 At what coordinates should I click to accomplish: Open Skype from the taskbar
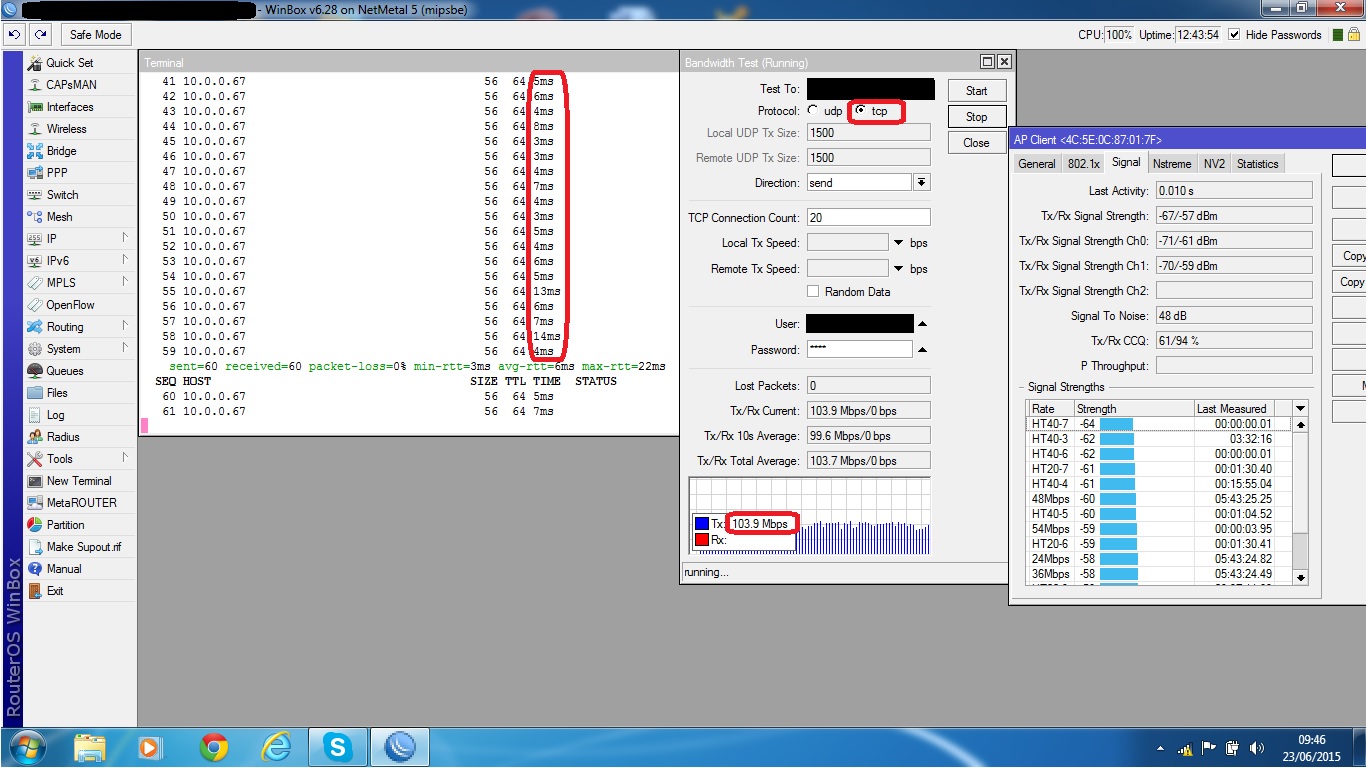click(x=338, y=747)
